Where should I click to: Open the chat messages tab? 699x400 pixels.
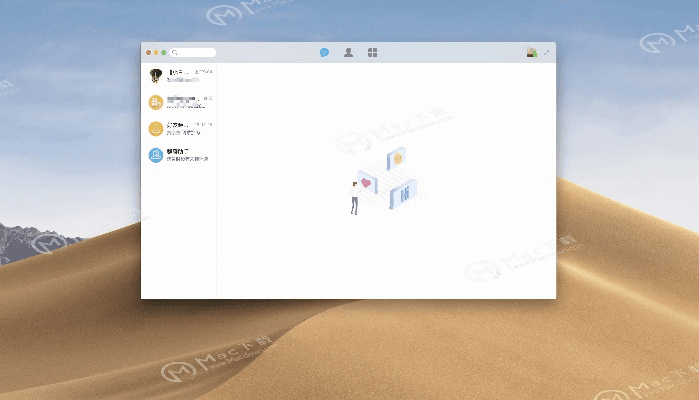click(325, 53)
